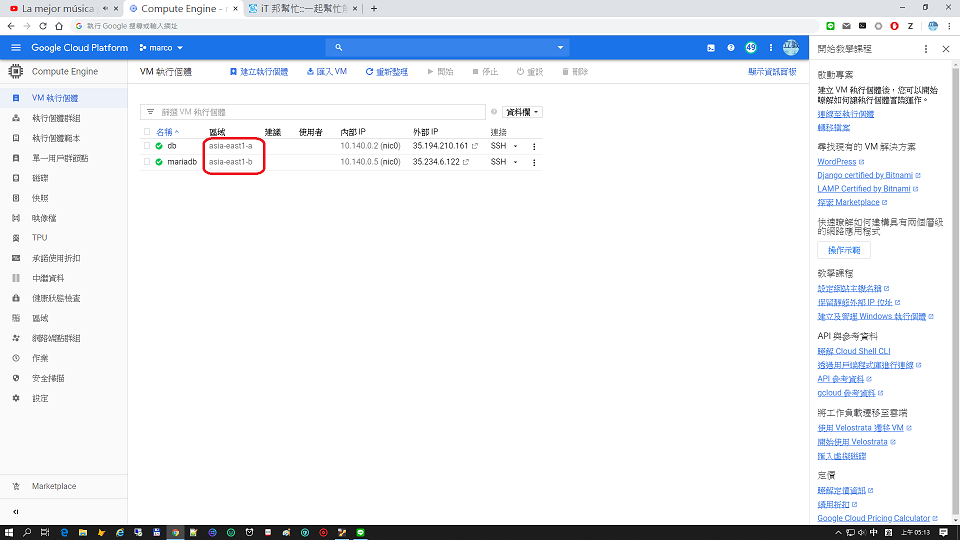Open the 資料欄 columns dropdown
Viewport: 960px width, 540px height.
pyautogui.click(x=522, y=112)
